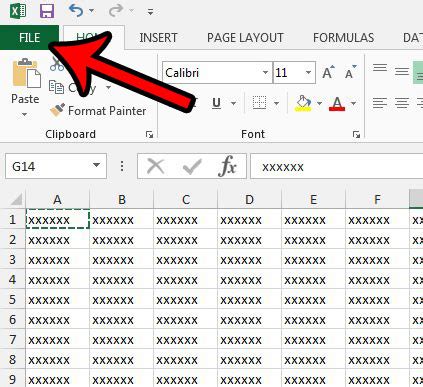Center text horizontally icon

[x=402, y=103]
